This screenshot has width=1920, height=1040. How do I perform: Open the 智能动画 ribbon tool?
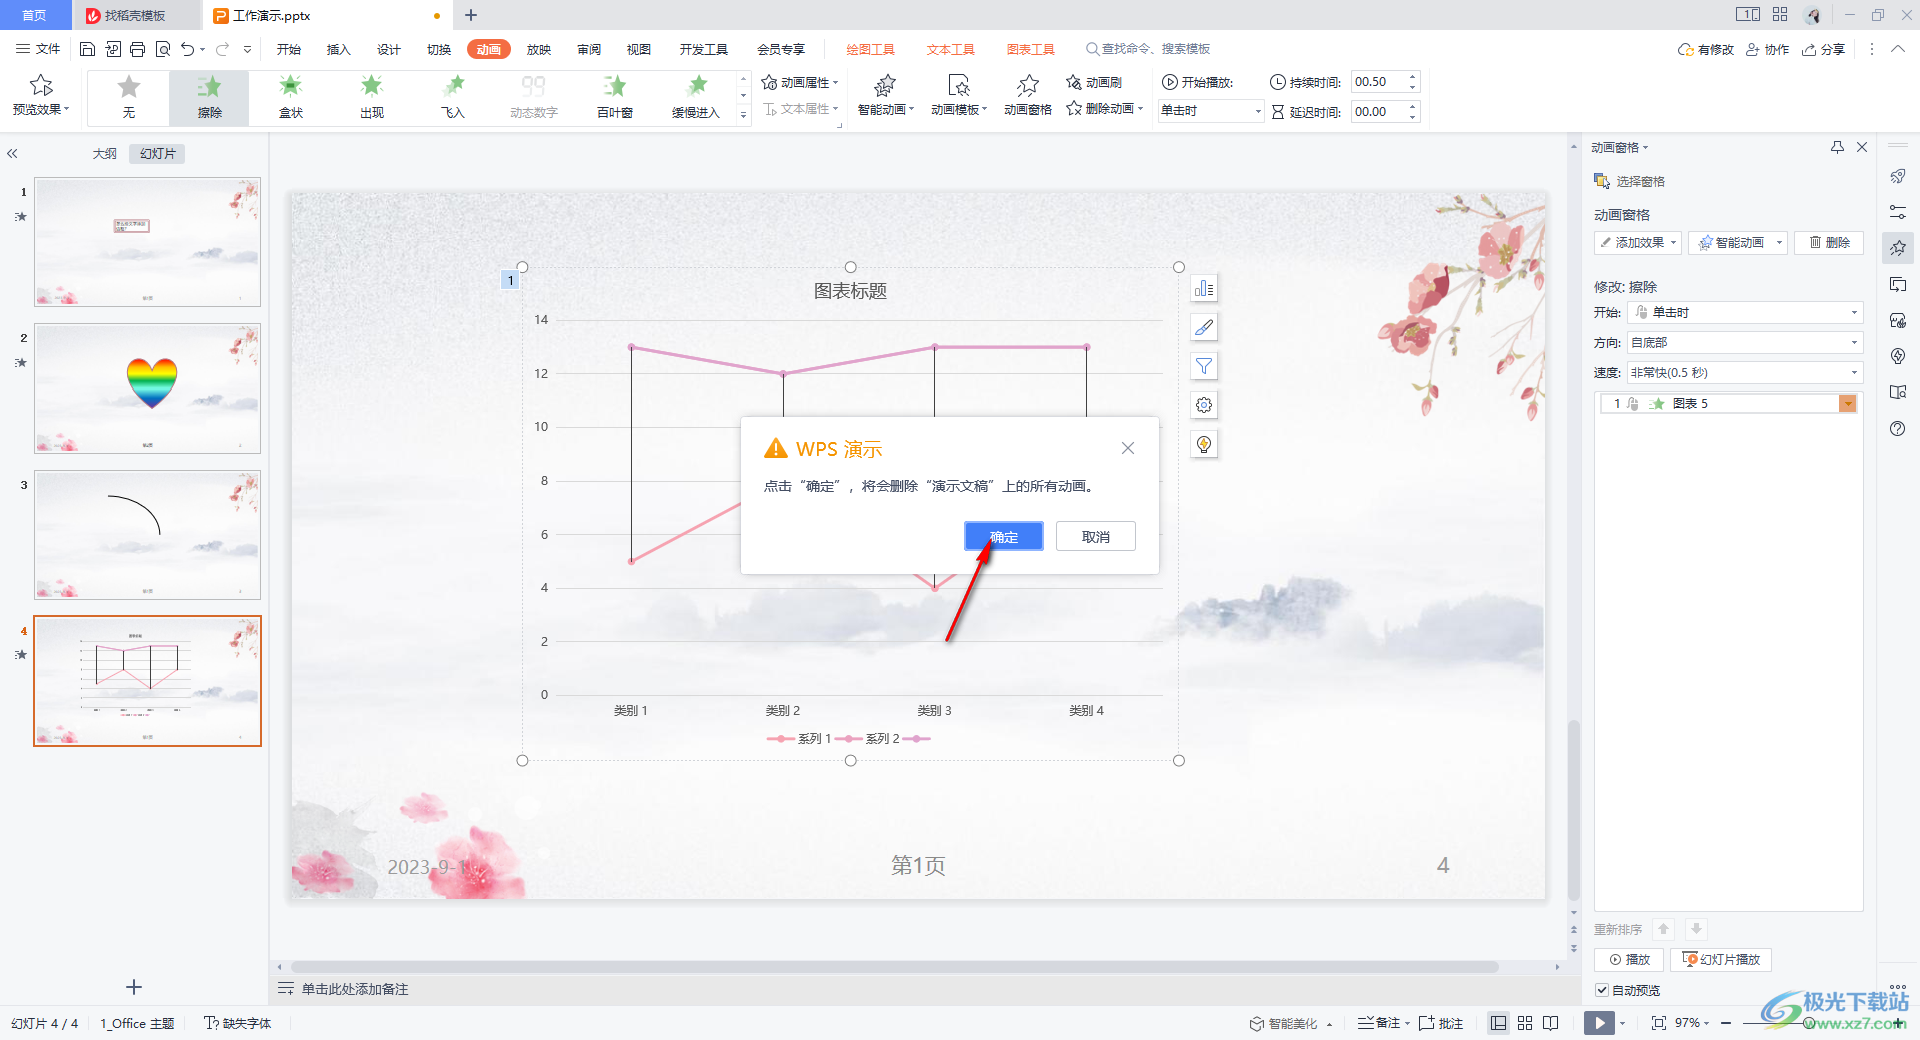coord(886,96)
